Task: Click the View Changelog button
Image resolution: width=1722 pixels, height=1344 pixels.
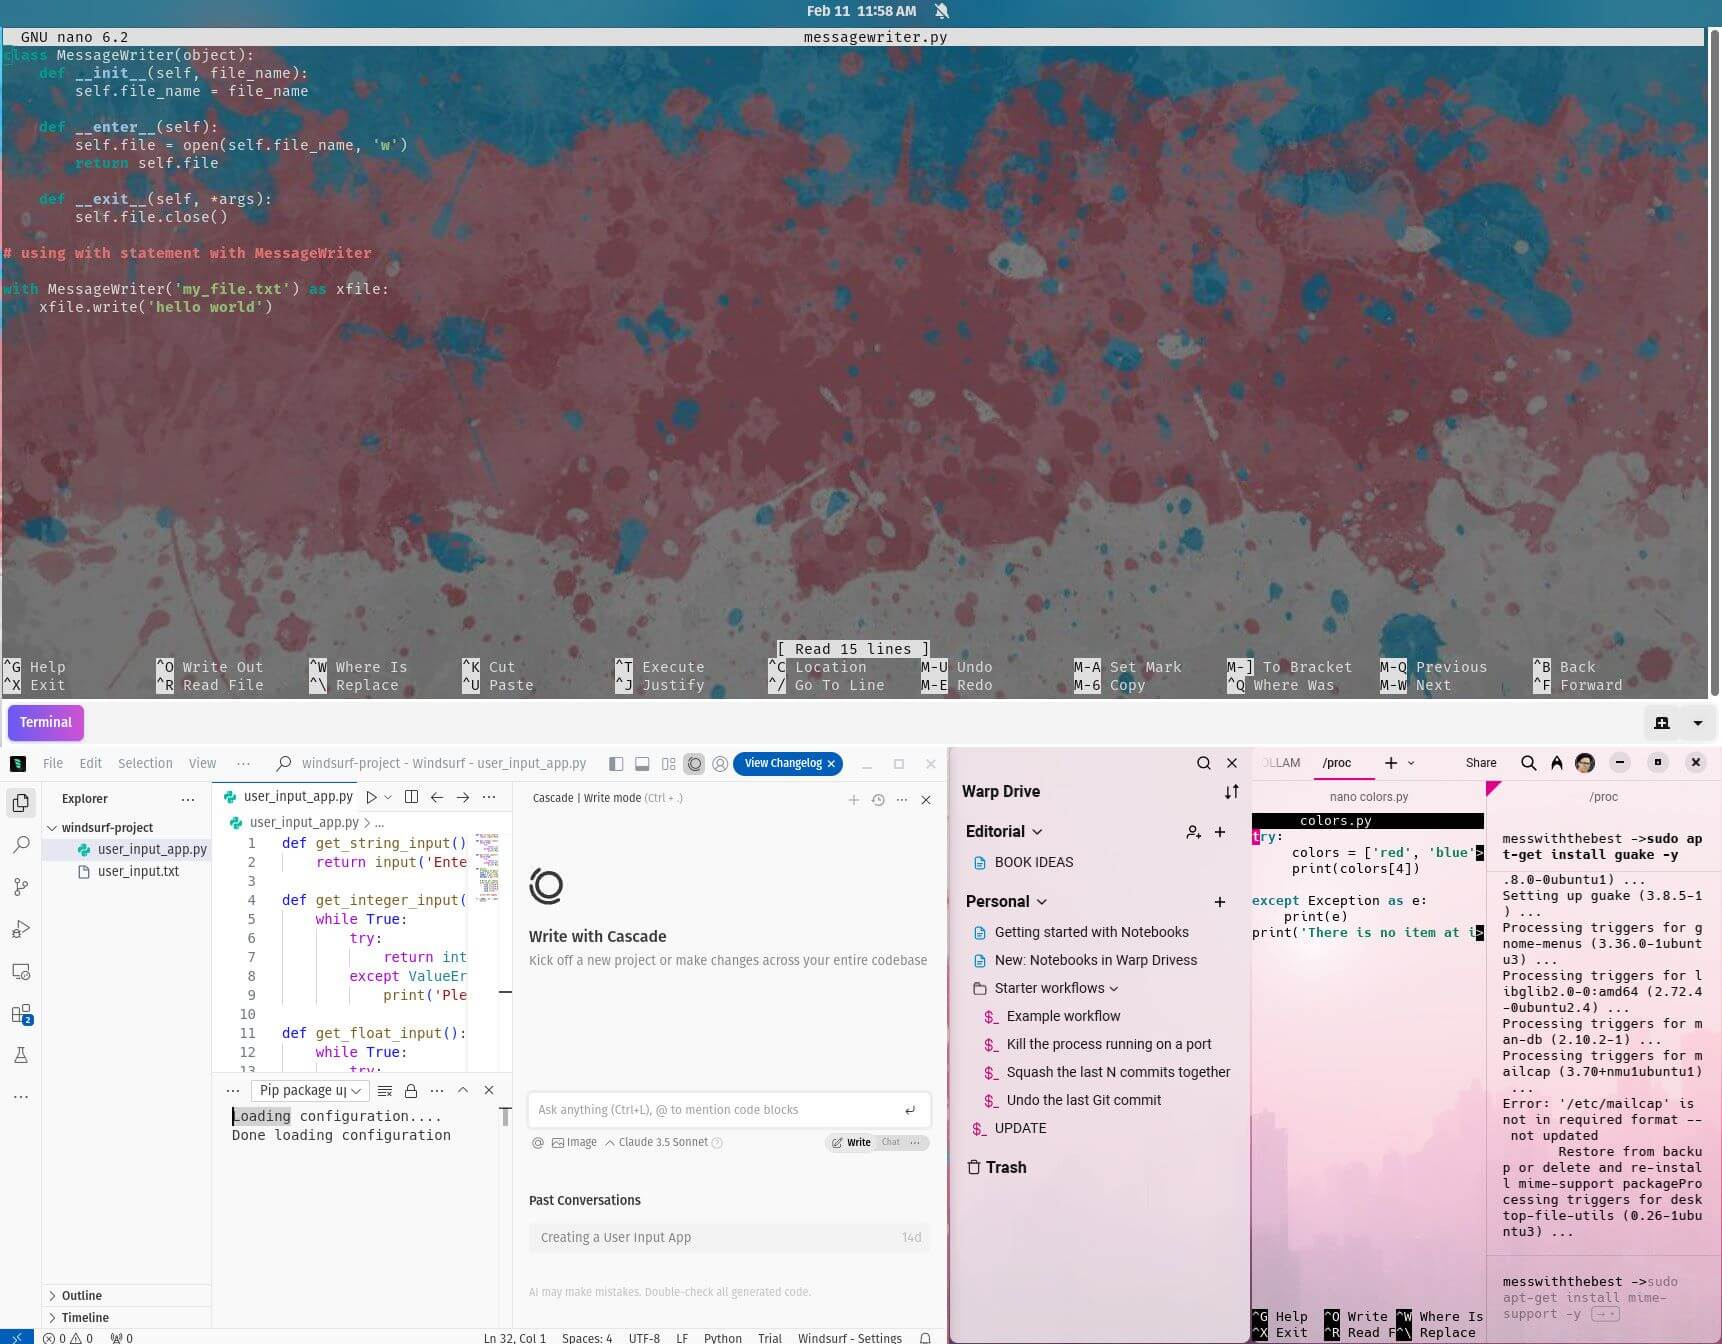Action: coord(783,763)
